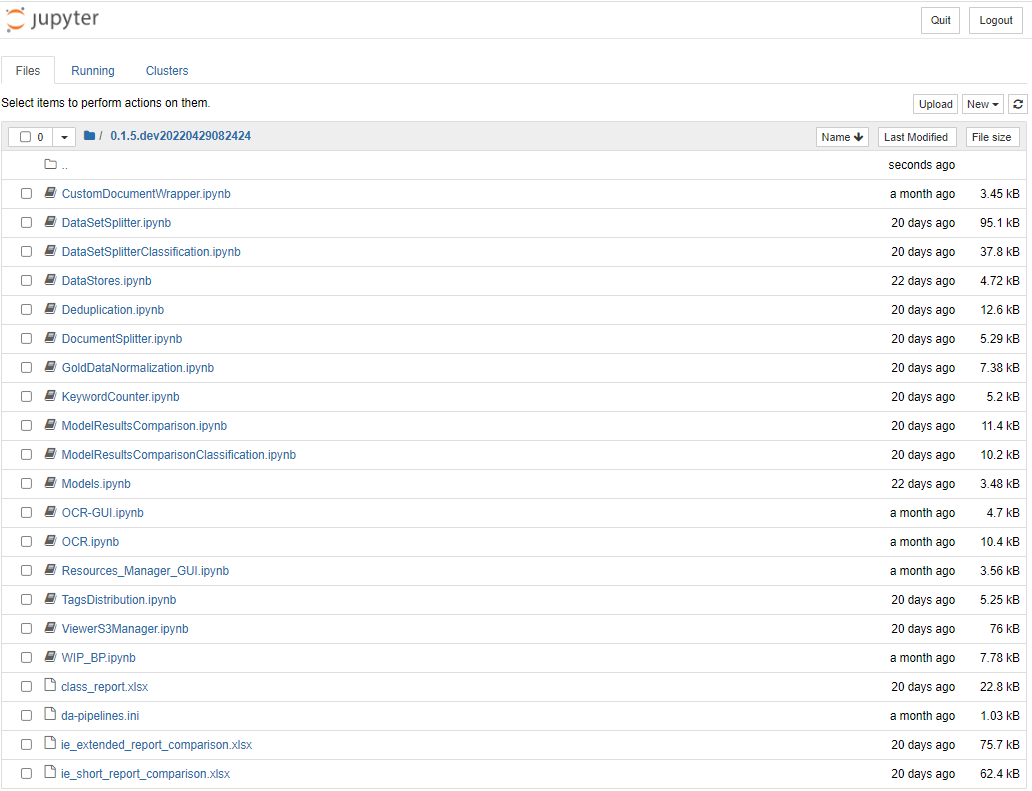Click notebook icon beside ViewerS3Manager.ipynb

(x=50, y=627)
